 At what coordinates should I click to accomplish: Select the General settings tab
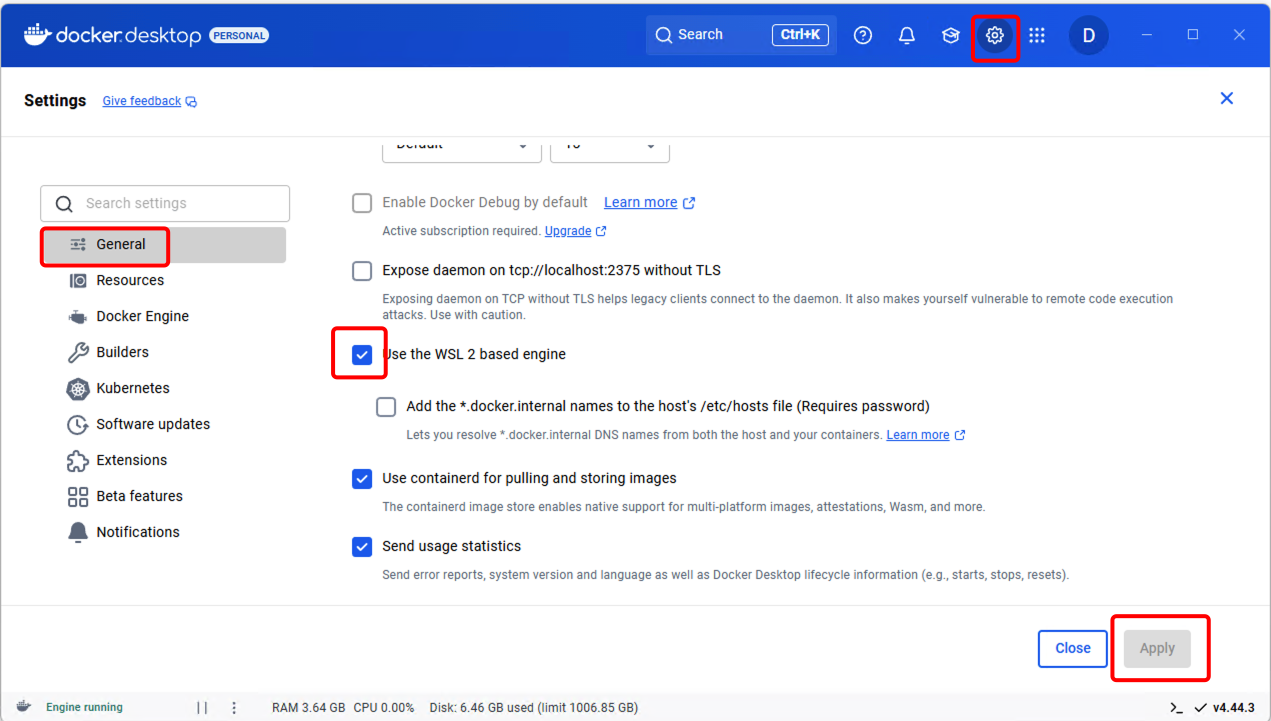pyautogui.click(x=163, y=245)
